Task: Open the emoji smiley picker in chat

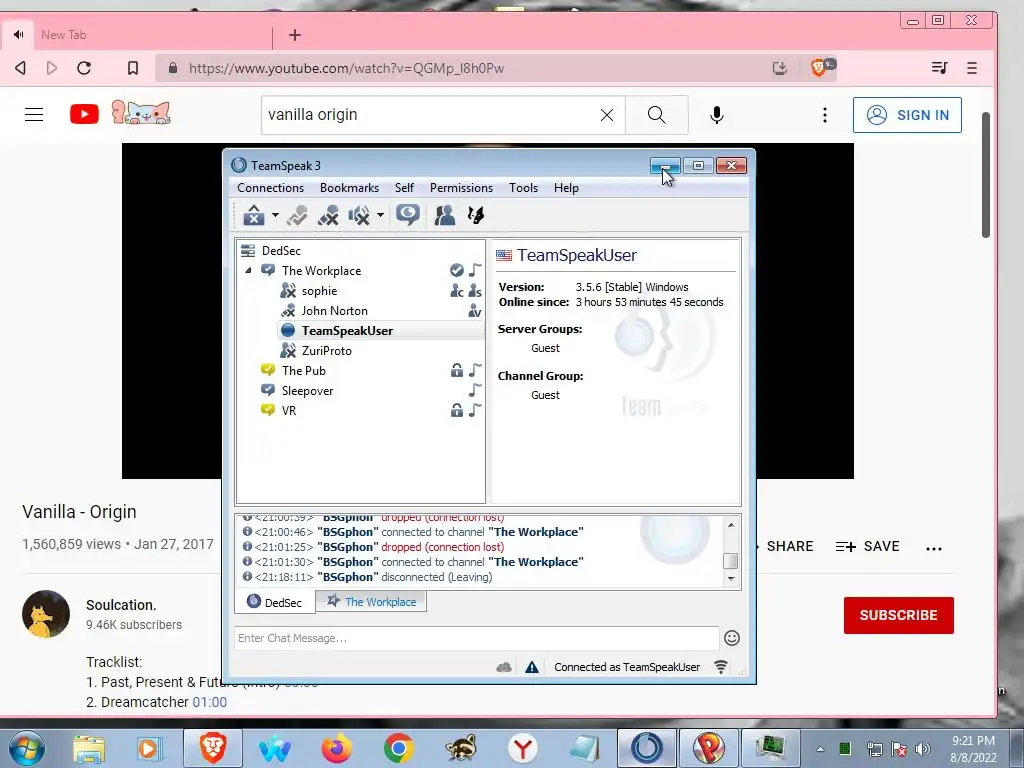Action: (x=732, y=638)
